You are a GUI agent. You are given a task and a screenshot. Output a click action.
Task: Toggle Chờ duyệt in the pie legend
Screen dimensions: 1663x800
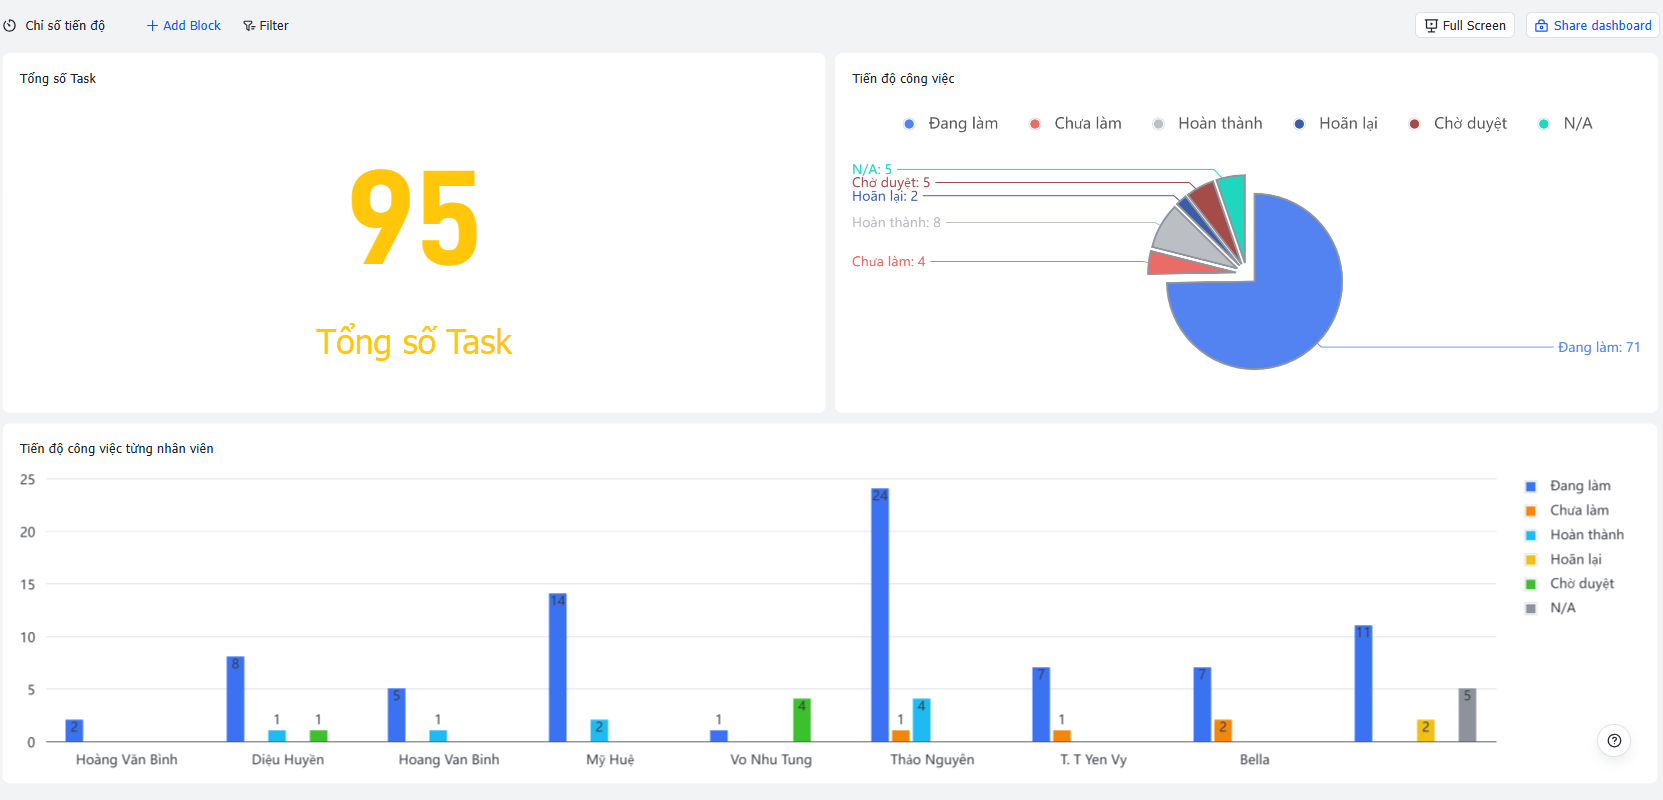point(1458,124)
